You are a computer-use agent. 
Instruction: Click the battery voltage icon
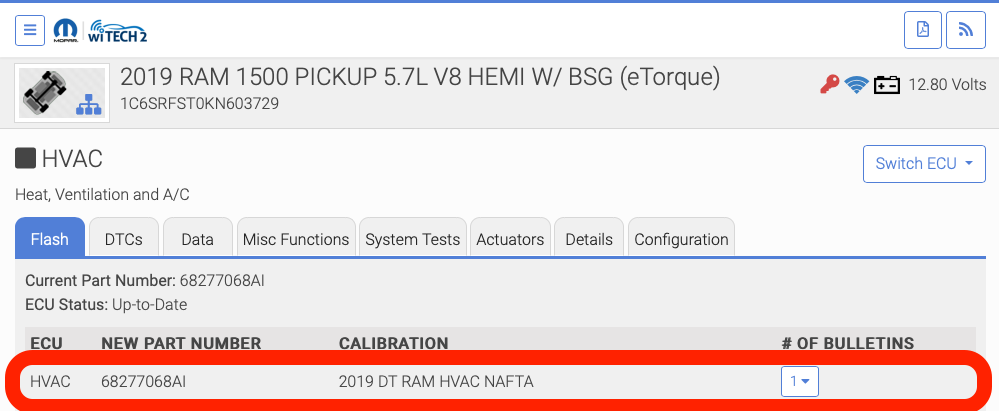click(886, 85)
